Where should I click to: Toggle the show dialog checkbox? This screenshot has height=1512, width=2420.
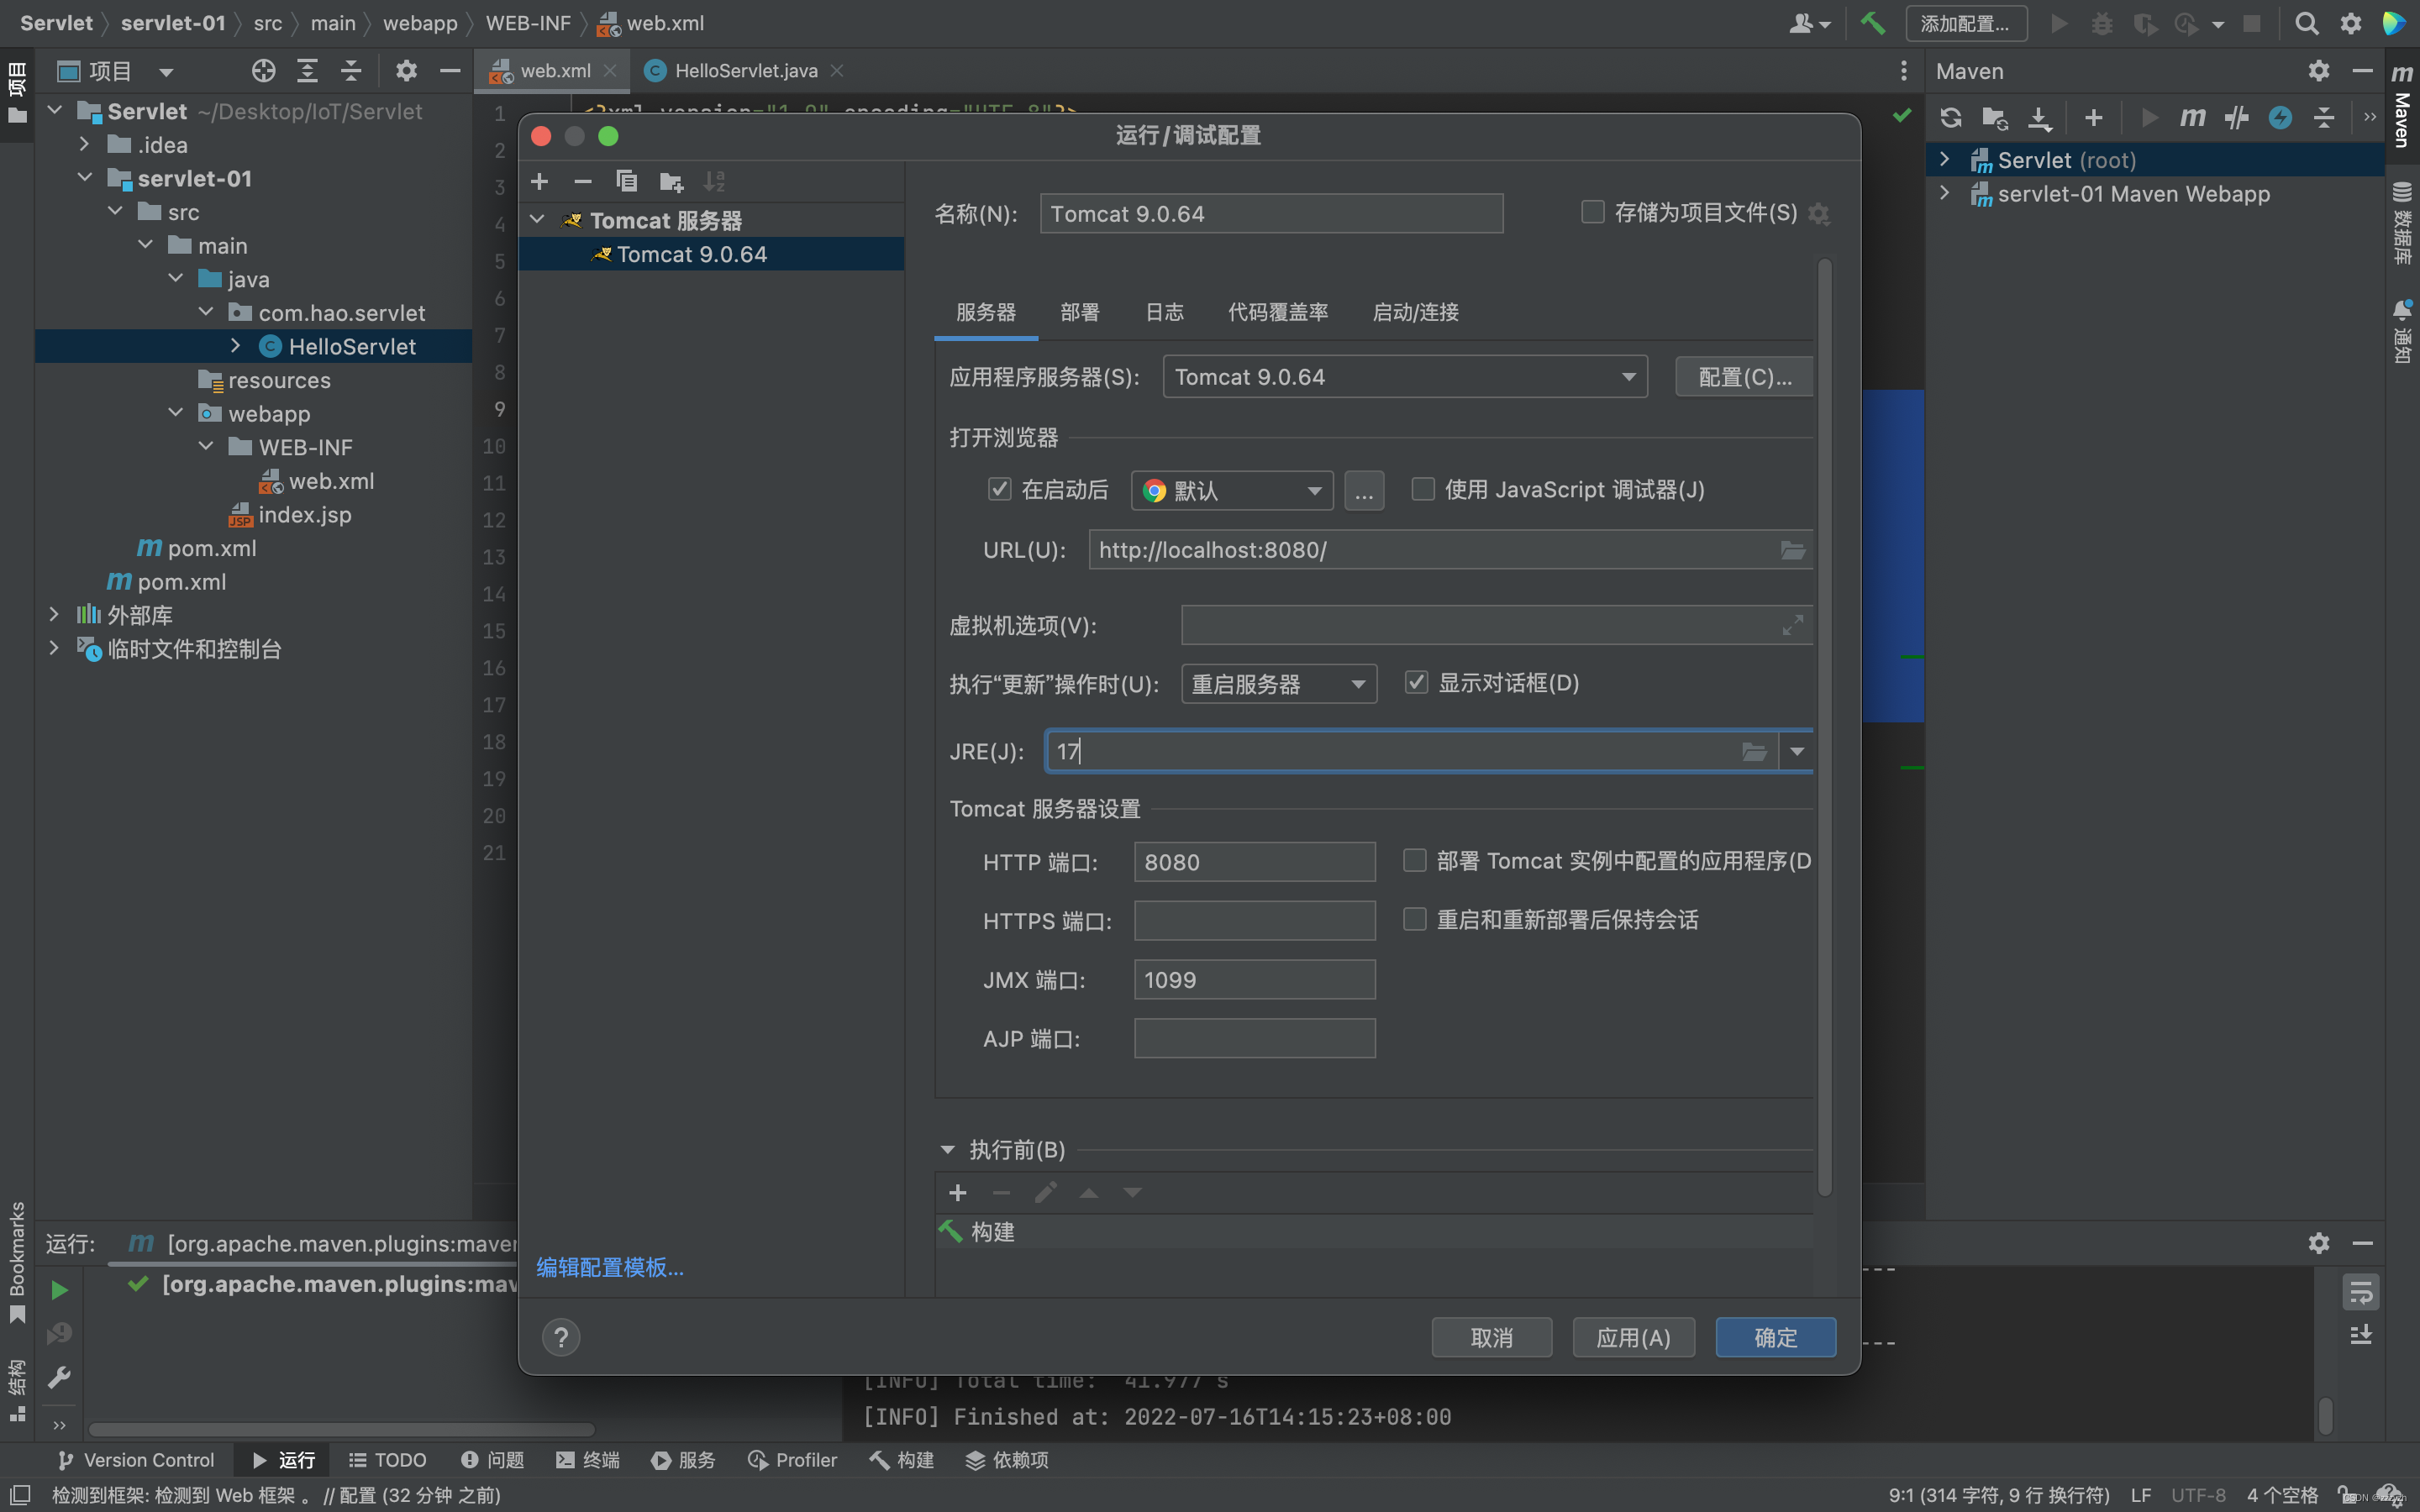pos(1416,683)
